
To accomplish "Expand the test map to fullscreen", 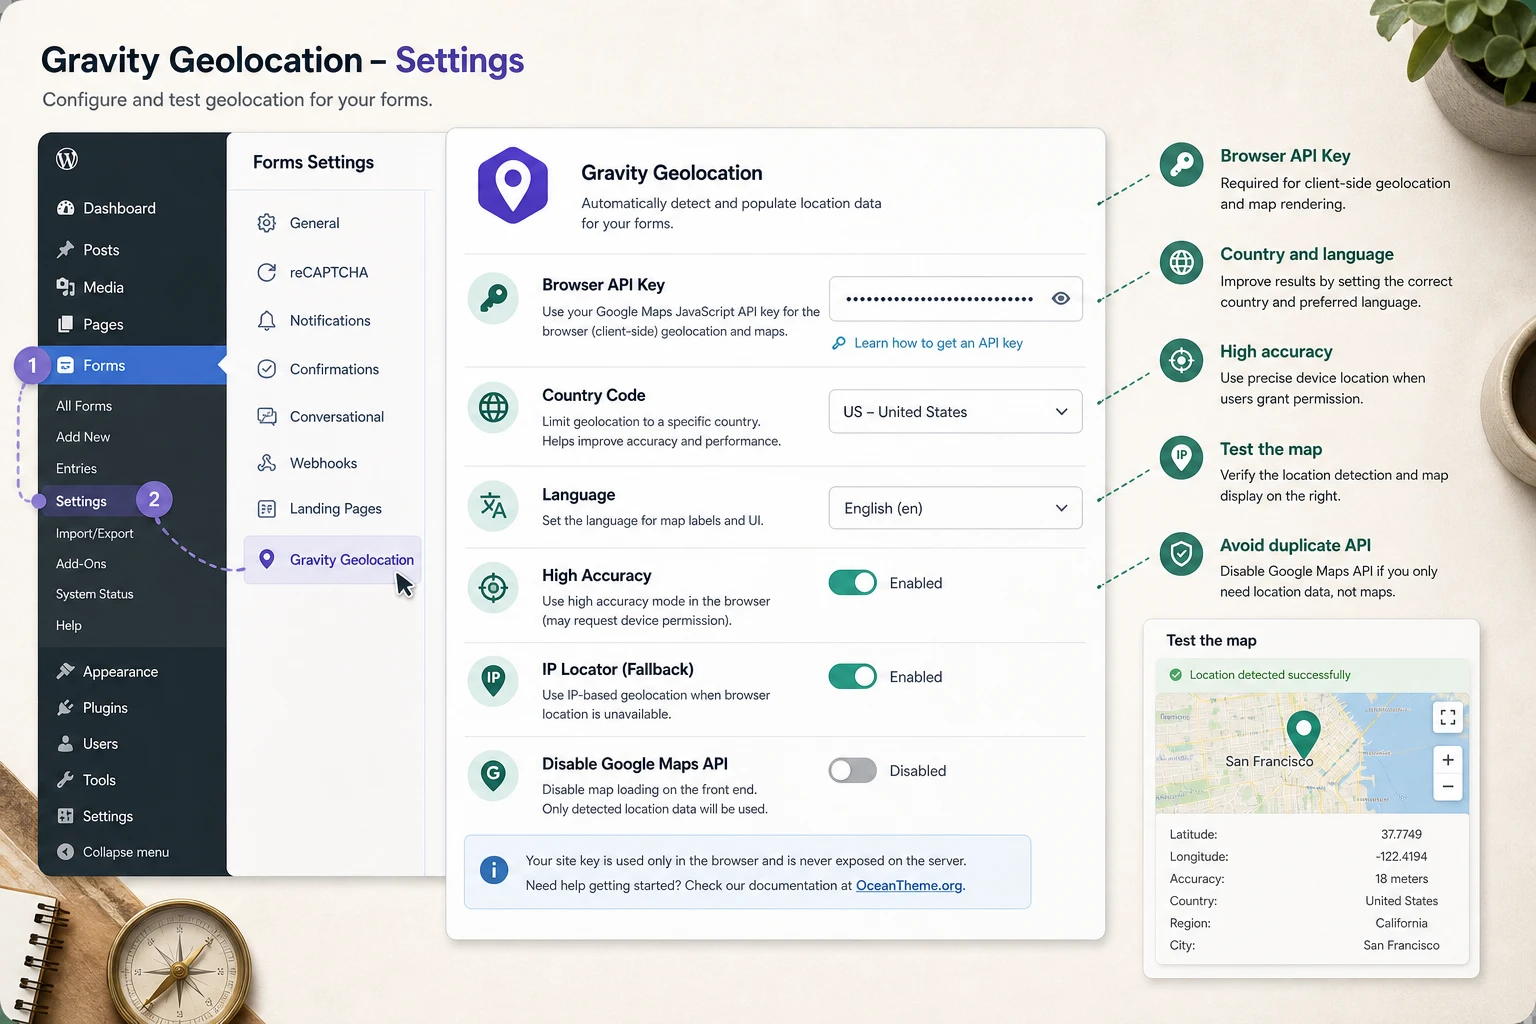I will pos(1448,717).
